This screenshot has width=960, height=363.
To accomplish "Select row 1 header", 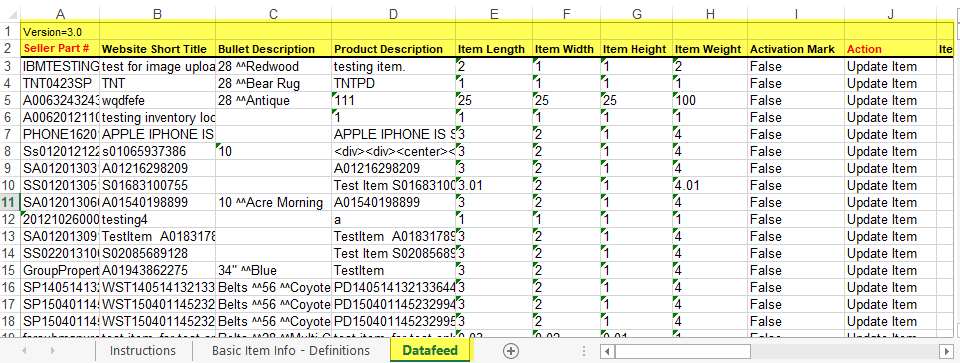I will [10, 31].
